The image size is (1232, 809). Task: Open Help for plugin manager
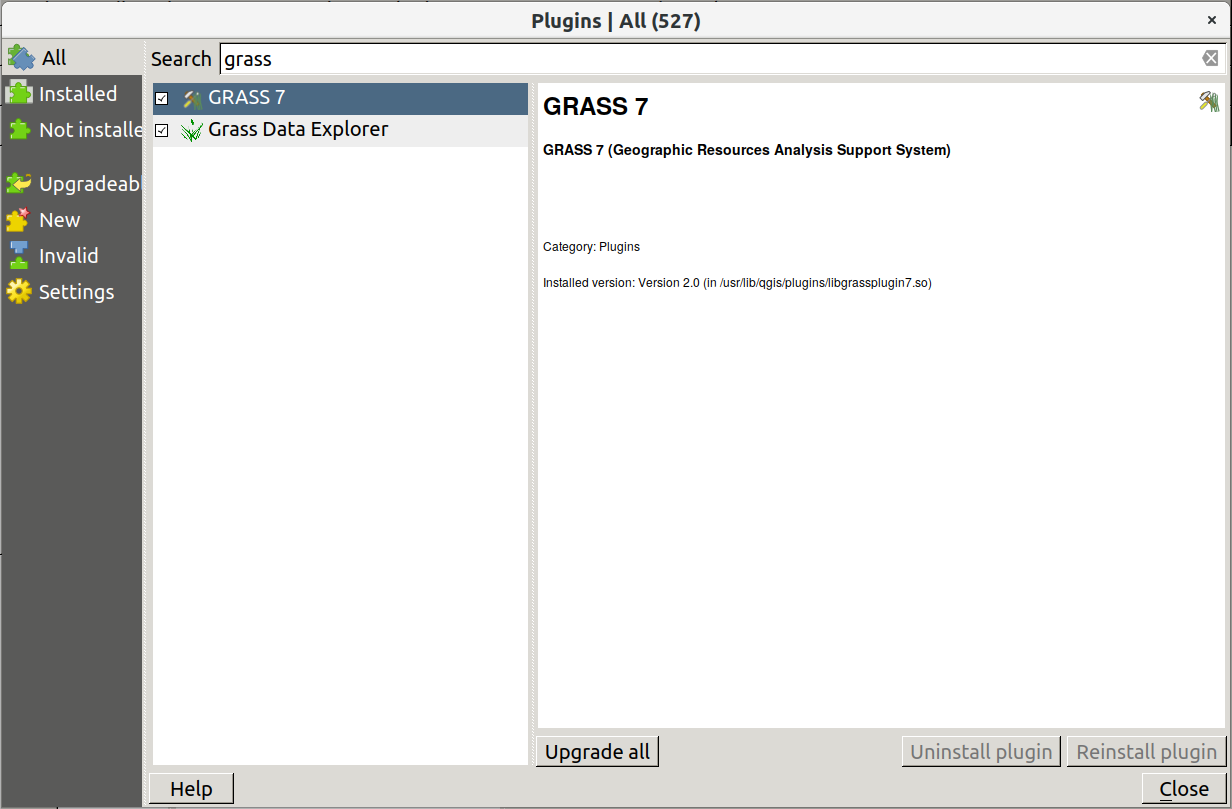click(x=191, y=789)
